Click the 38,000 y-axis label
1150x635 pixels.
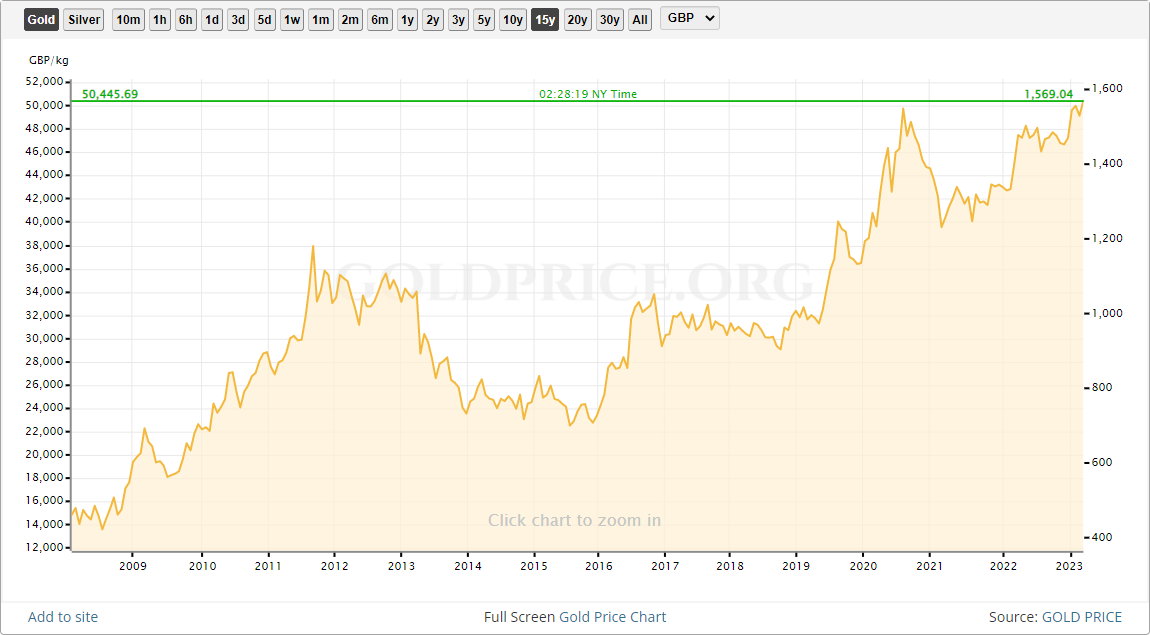[44, 246]
